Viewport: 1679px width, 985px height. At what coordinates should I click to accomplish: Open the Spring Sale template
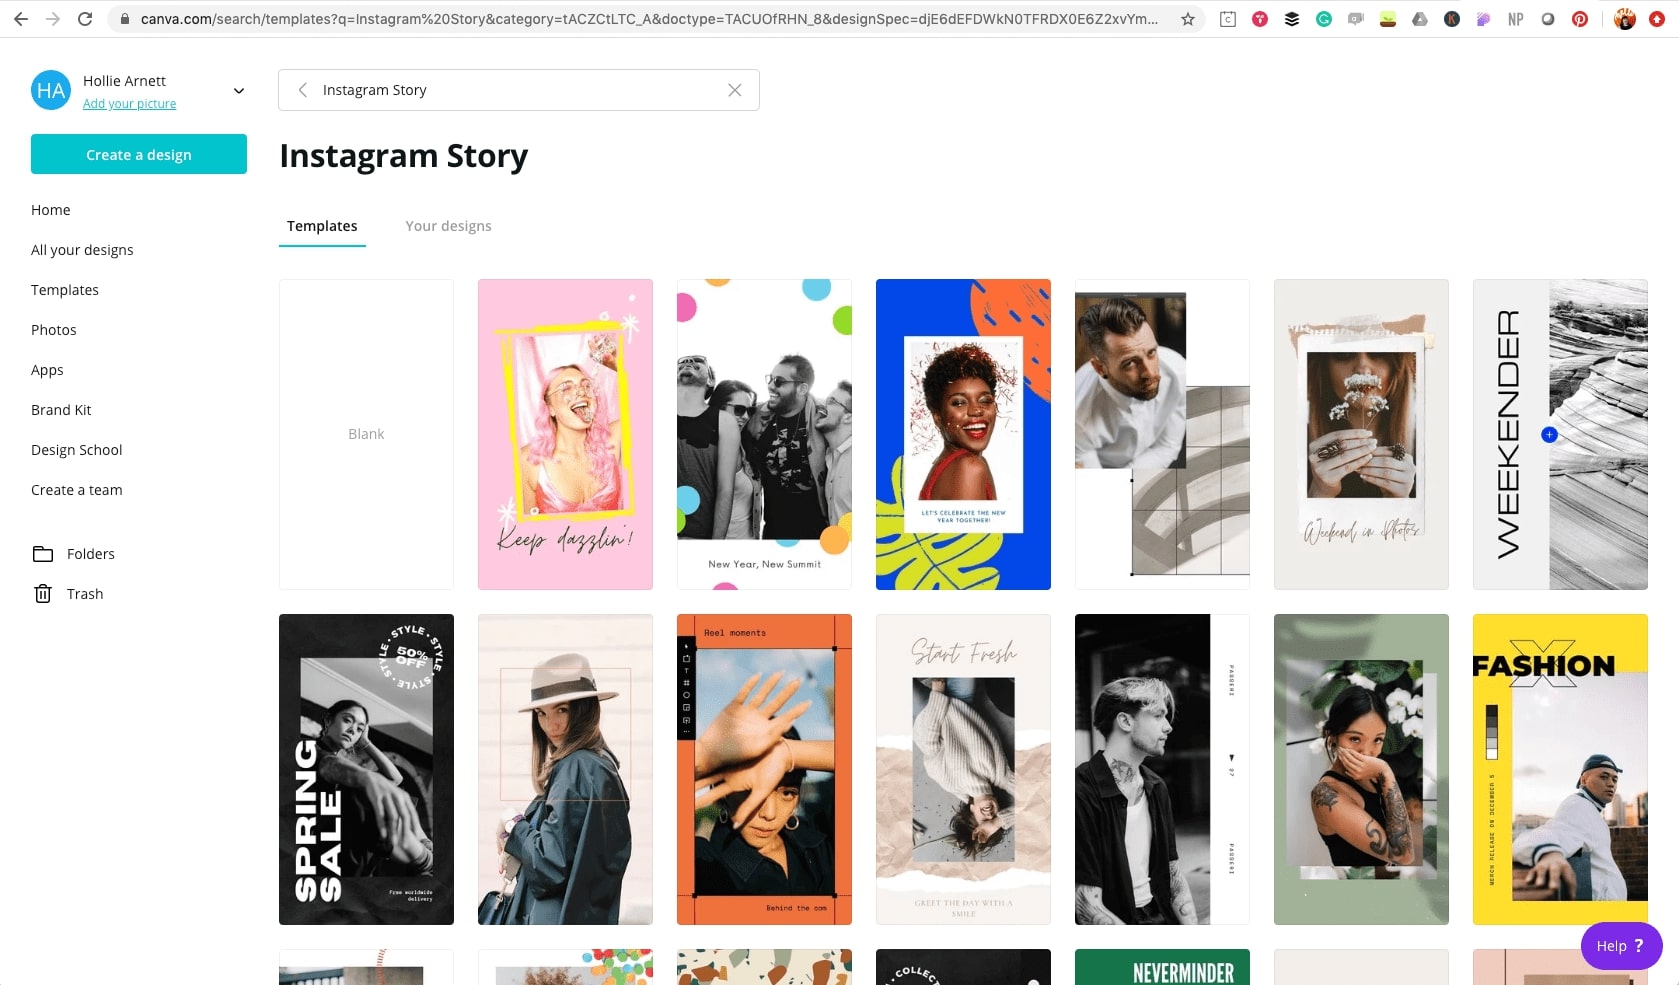coord(366,769)
